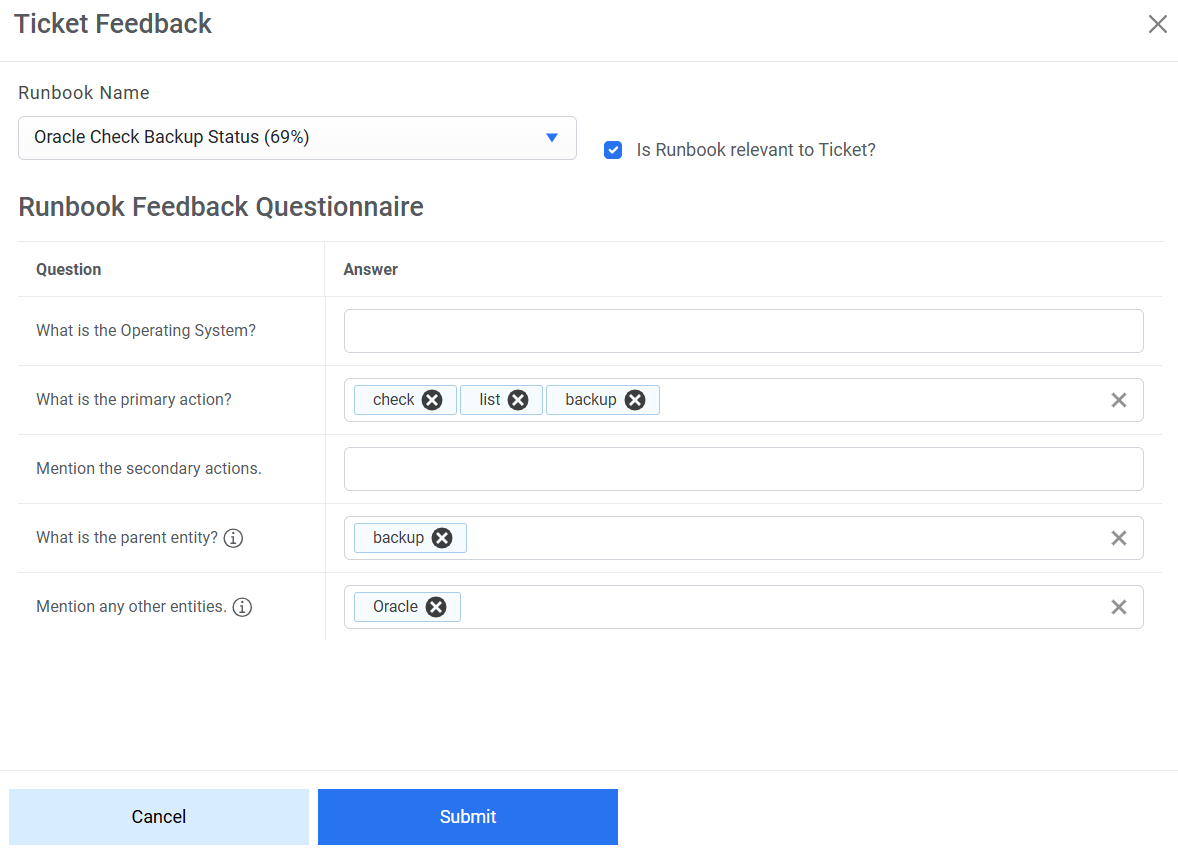Remove 'backup' tag from parent entity

click(x=442, y=538)
